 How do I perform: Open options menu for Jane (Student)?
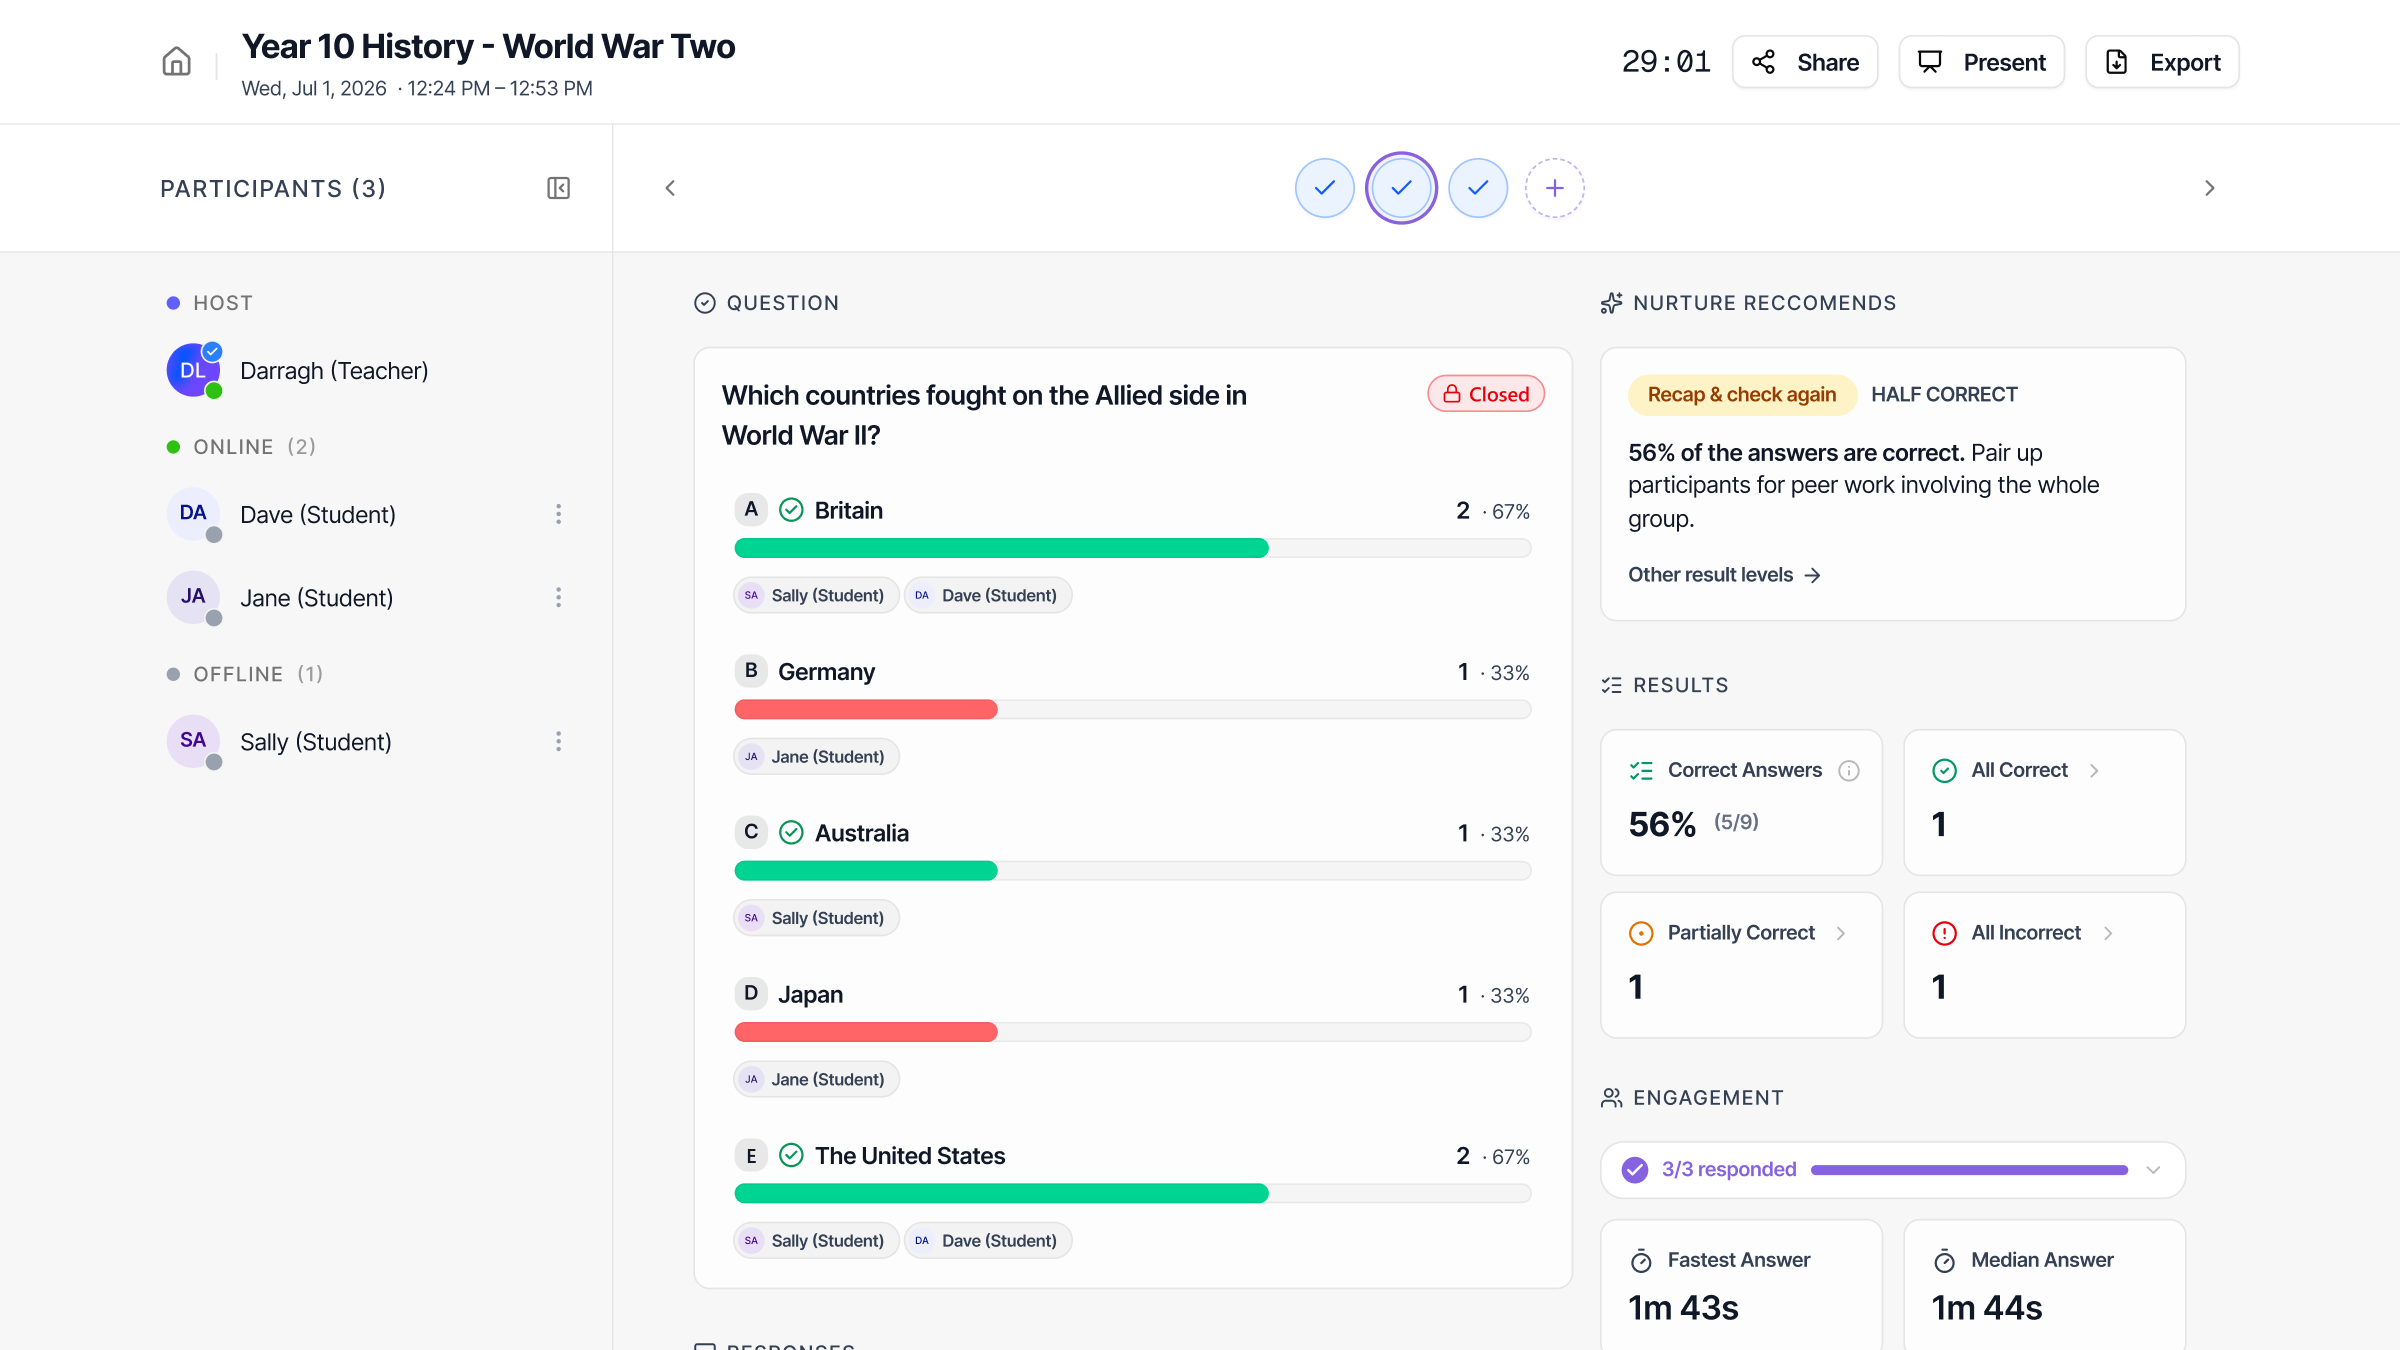[558, 597]
